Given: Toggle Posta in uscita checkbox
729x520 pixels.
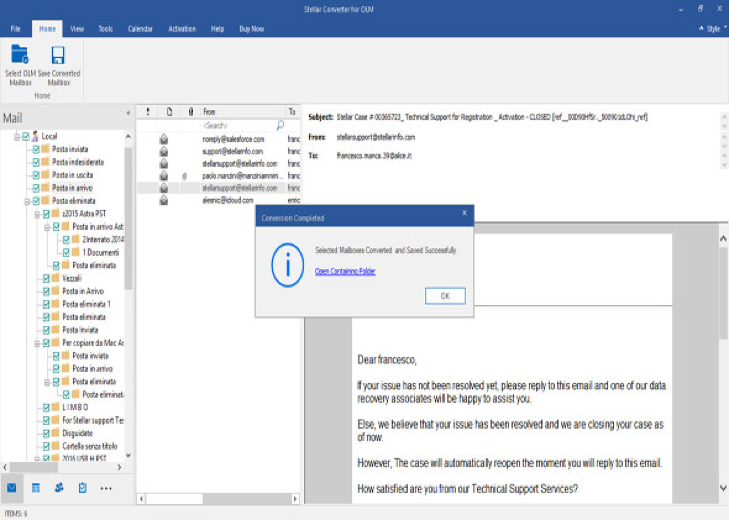Looking at the screenshot, I should [x=36, y=175].
